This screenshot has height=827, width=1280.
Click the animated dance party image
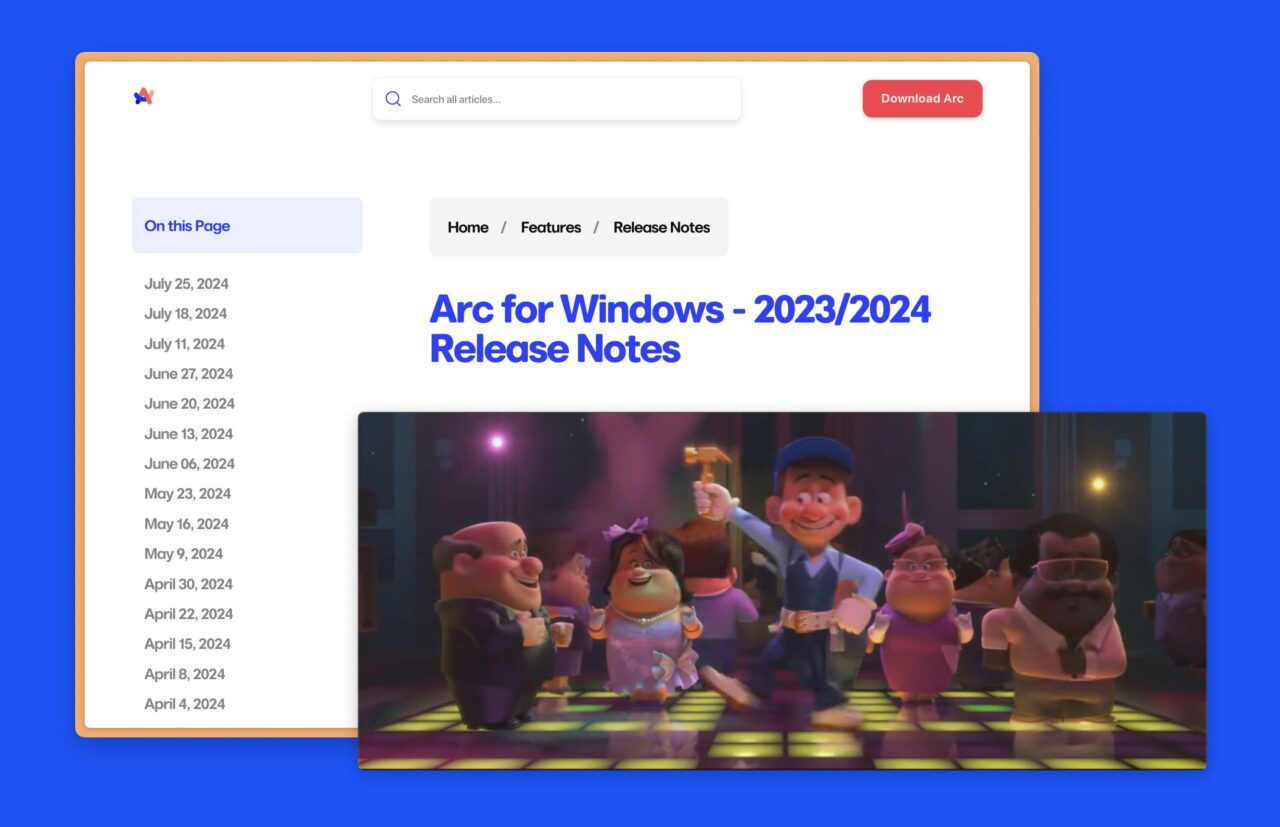781,590
